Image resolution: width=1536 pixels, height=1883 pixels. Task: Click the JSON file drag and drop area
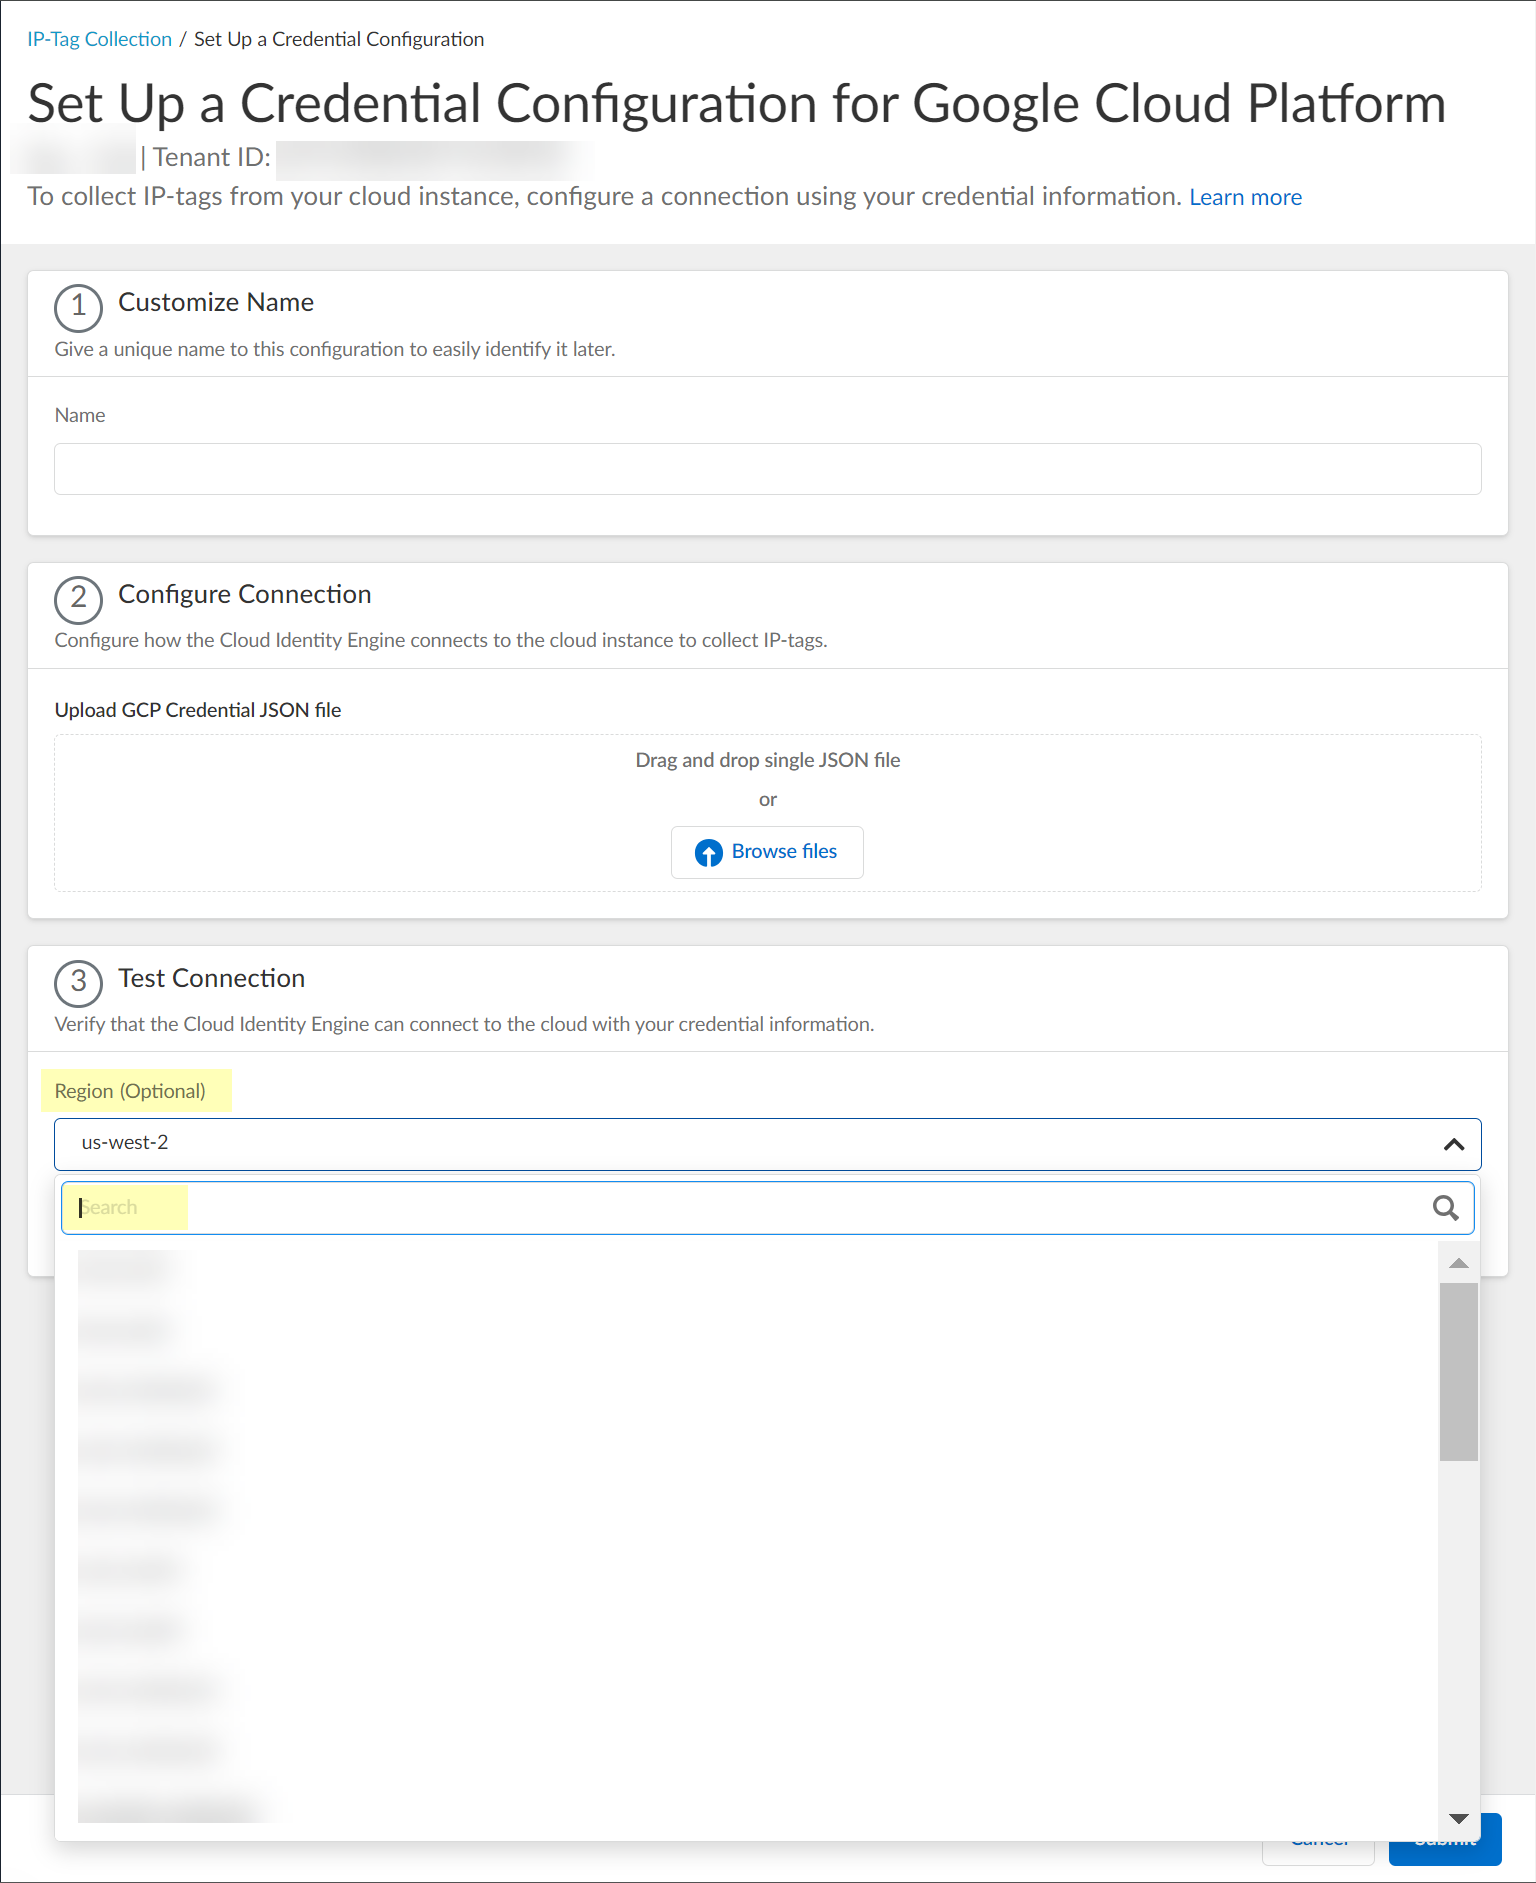(x=768, y=813)
